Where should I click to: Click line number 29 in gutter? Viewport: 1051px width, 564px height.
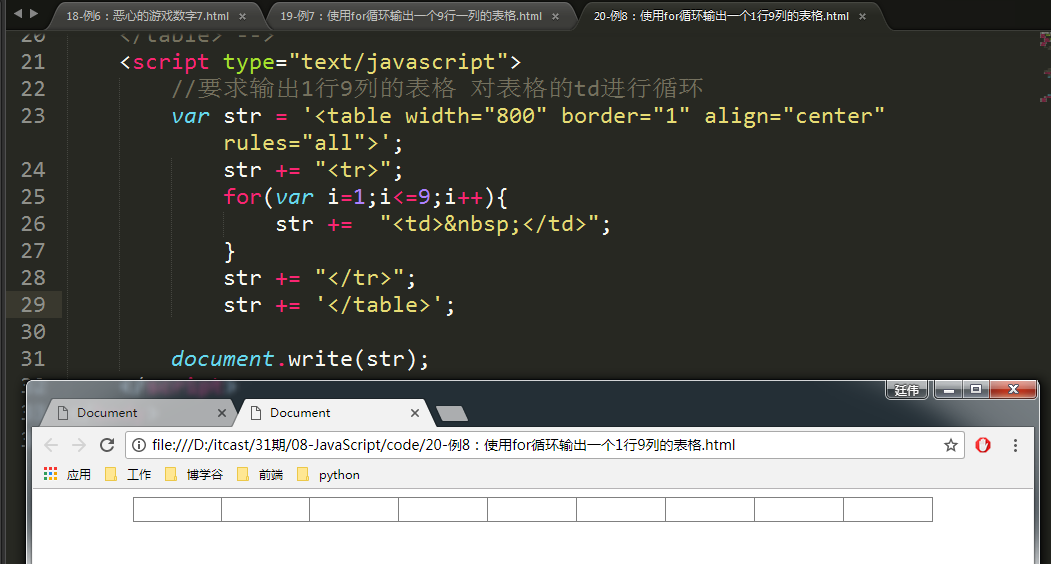(33, 304)
